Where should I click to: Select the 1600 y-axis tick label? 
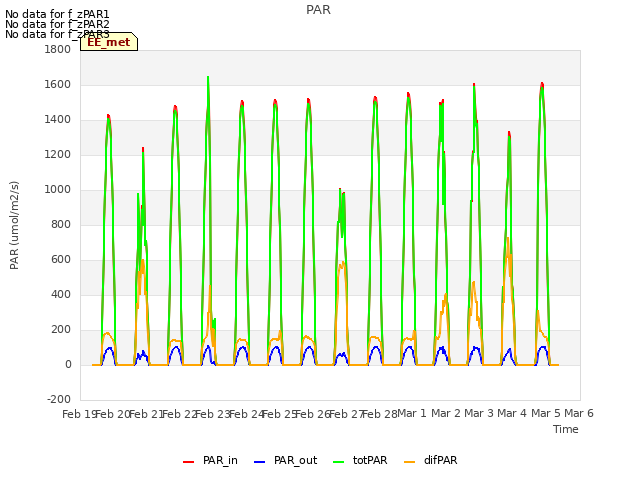58,84
